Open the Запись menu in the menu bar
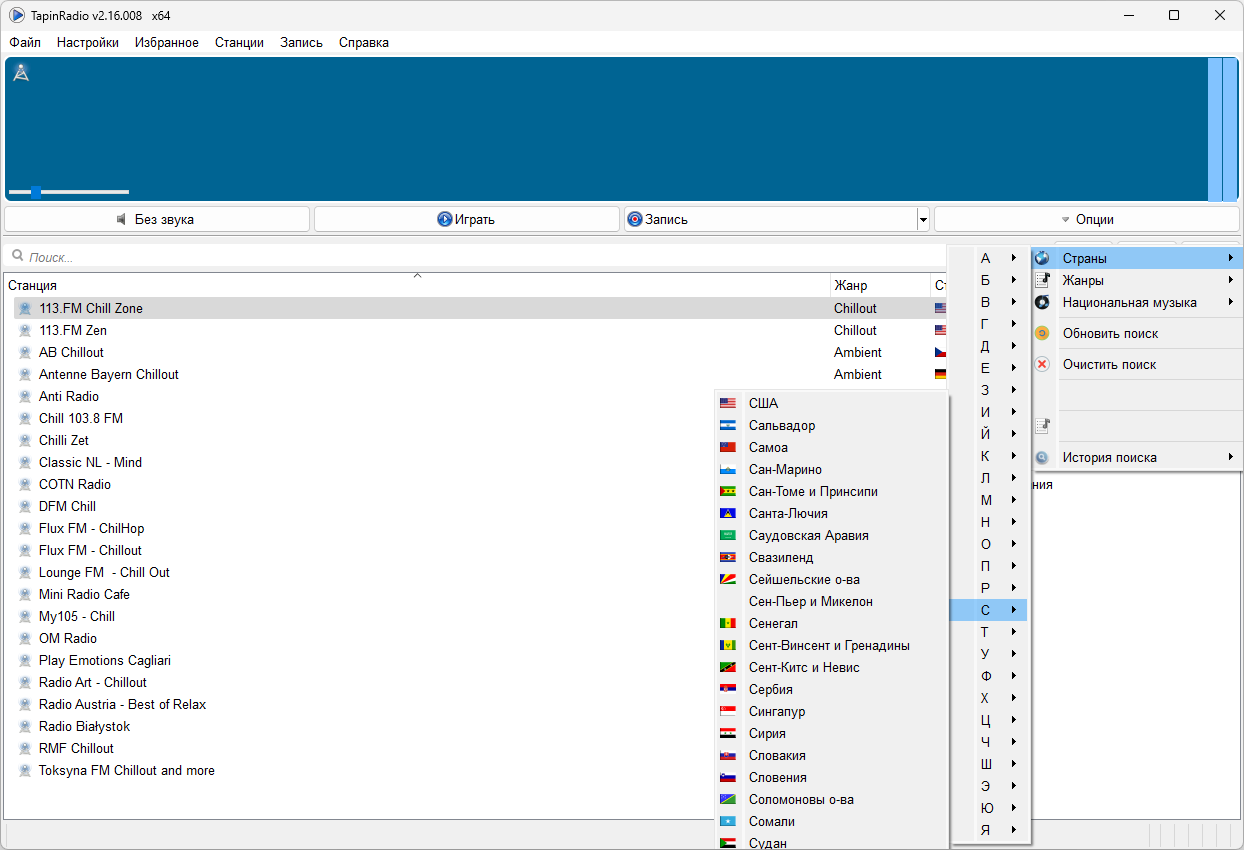This screenshot has height=850, width=1244. (301, 42)
